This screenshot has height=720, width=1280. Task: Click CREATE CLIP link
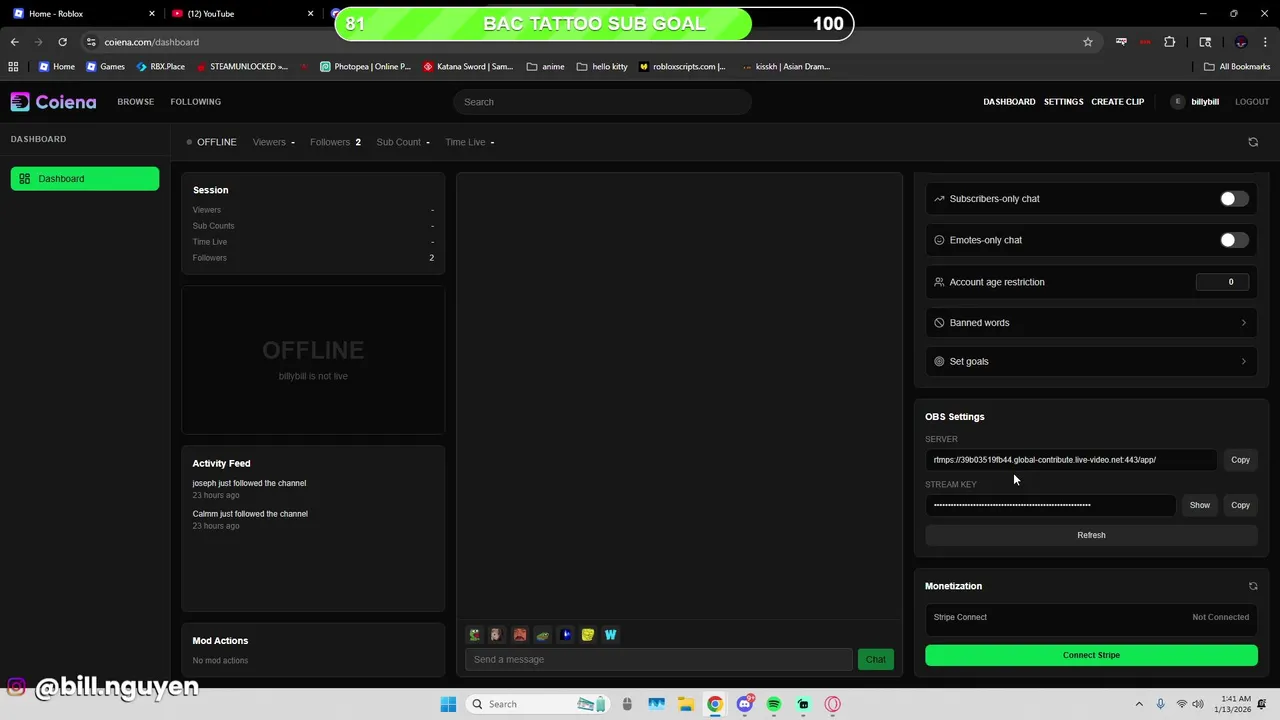(x=1117, y=102)
